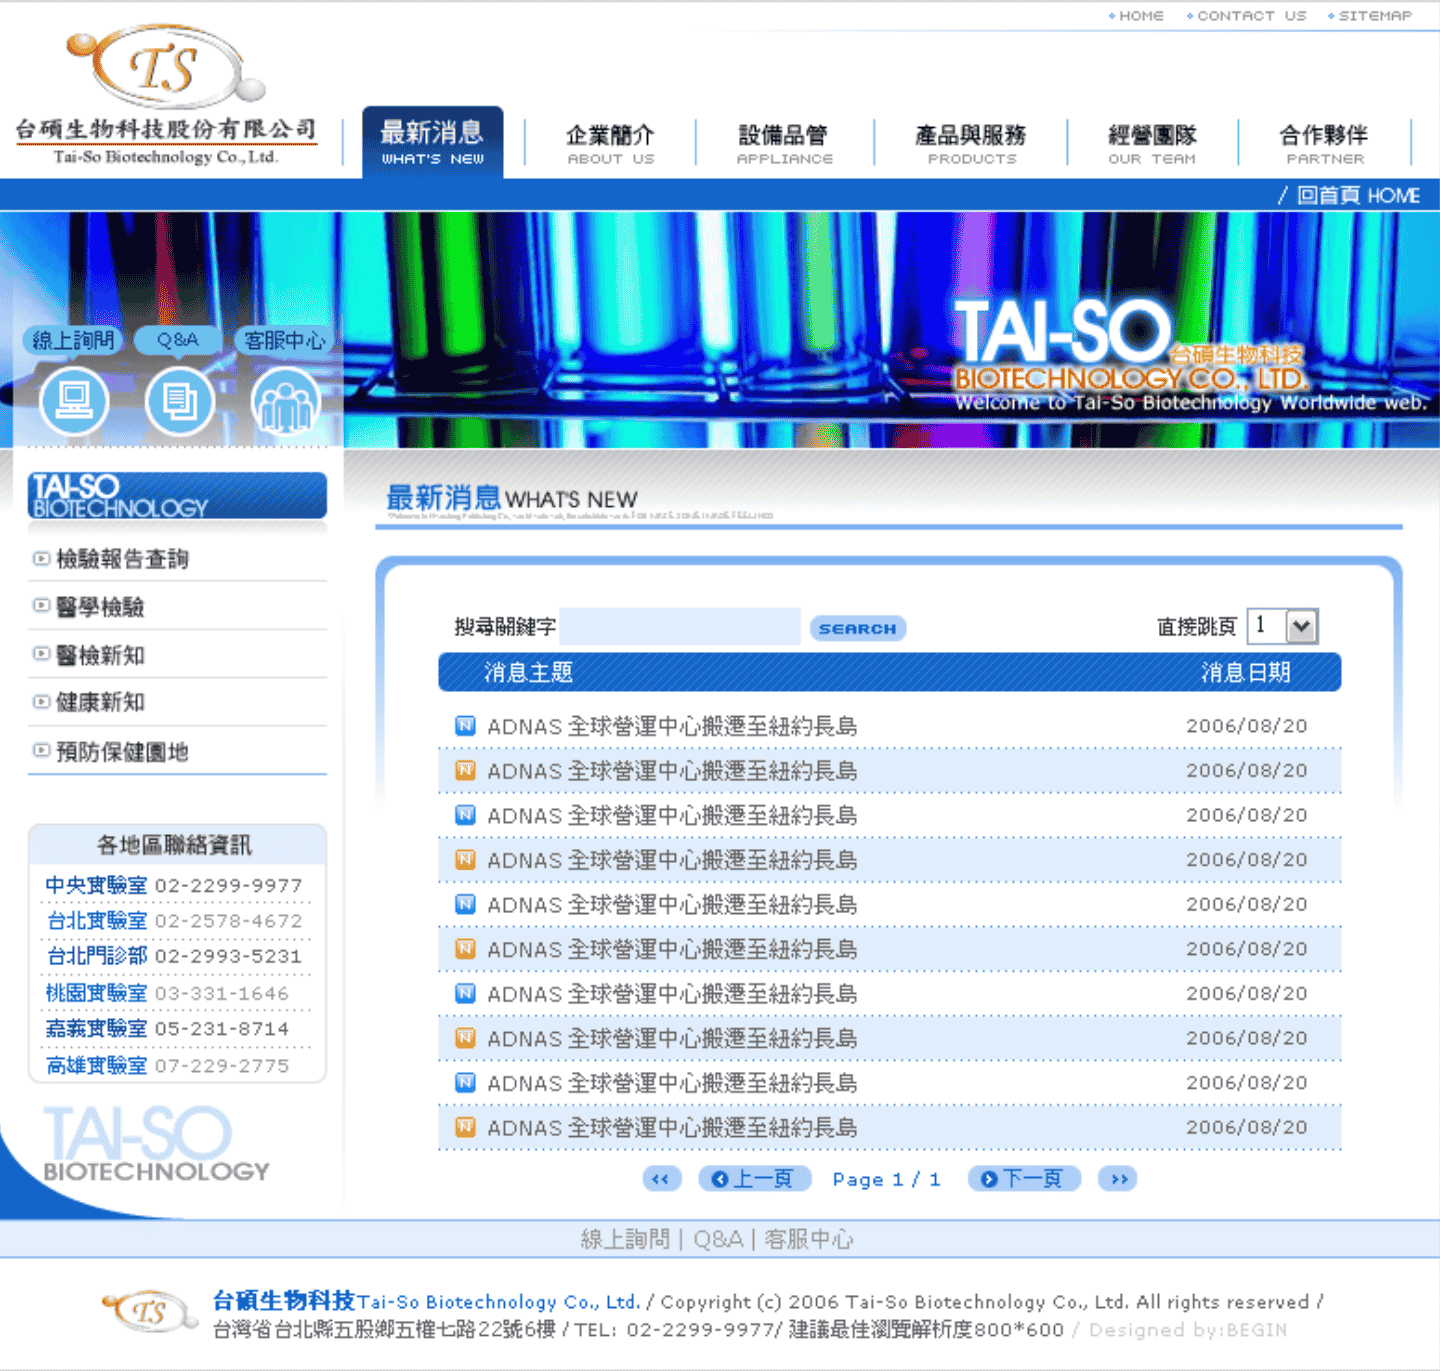Viewport: 1440px width, 1371px height.
Task: Click footer 線上詢問 link
Action: [625, 1239]
